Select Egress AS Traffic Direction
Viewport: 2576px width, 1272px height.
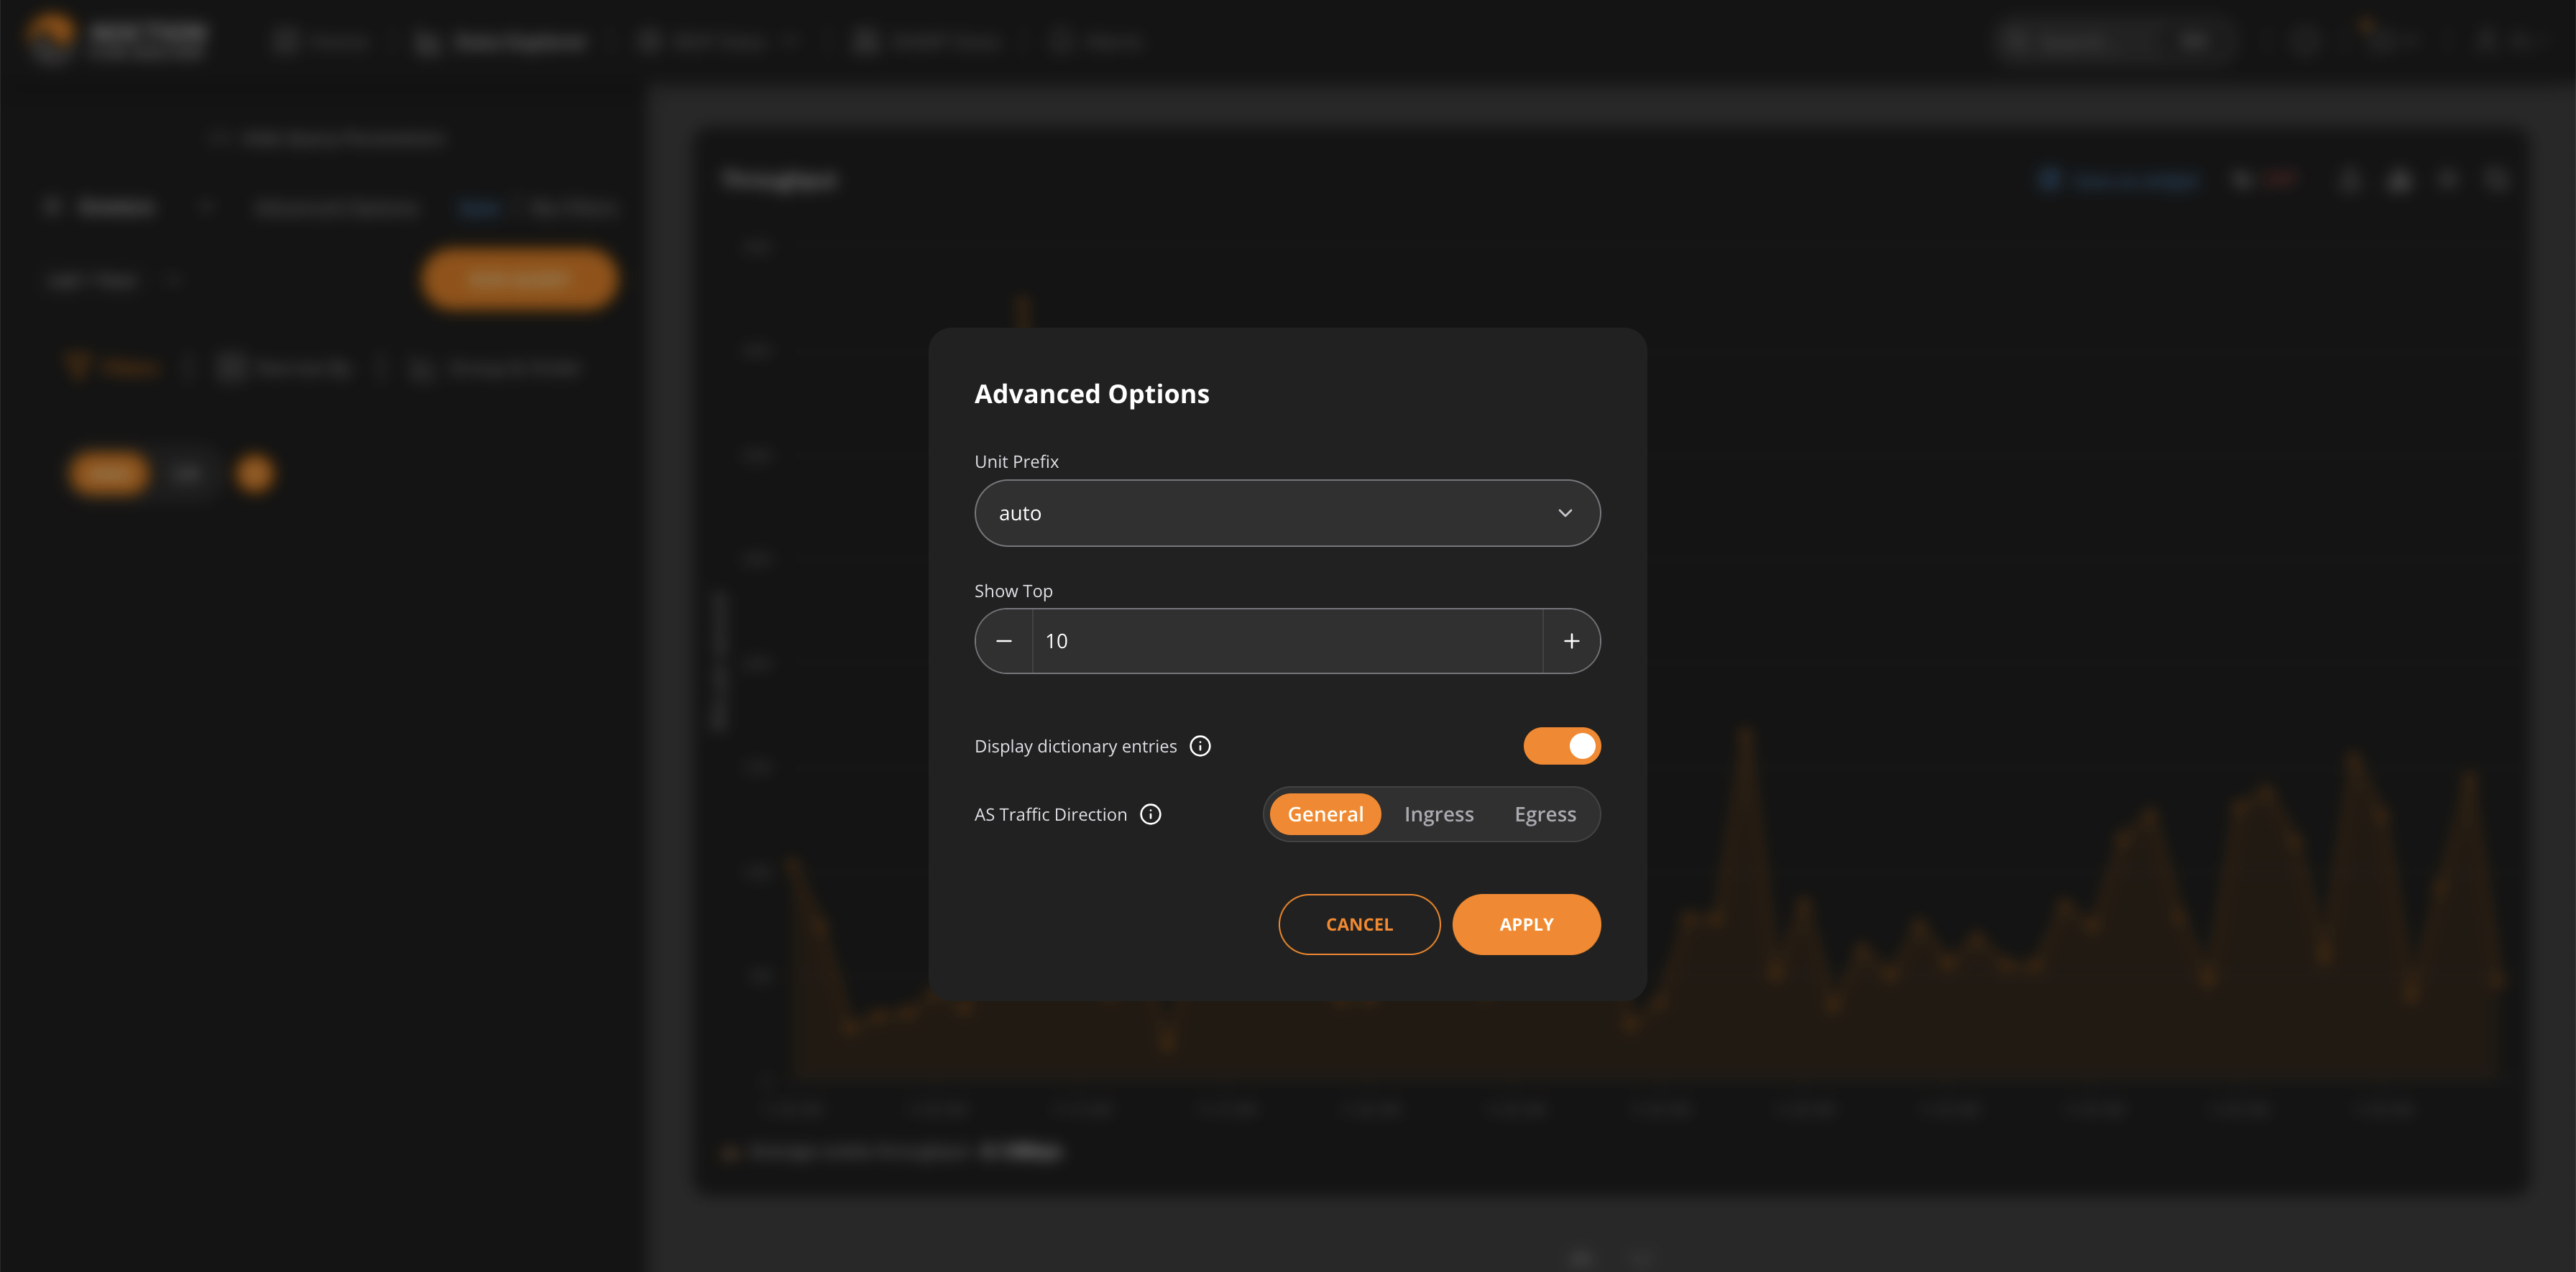[x=1545, y=814]
